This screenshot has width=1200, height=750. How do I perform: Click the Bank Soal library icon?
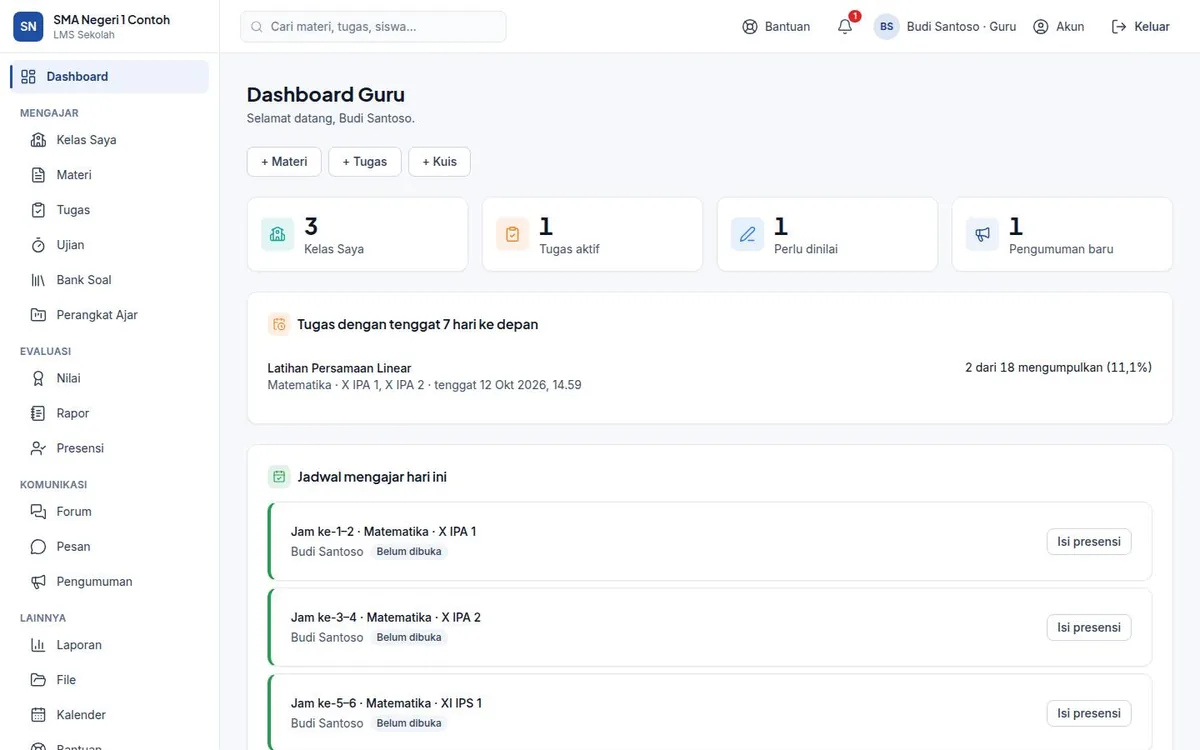tap(38, 280)
